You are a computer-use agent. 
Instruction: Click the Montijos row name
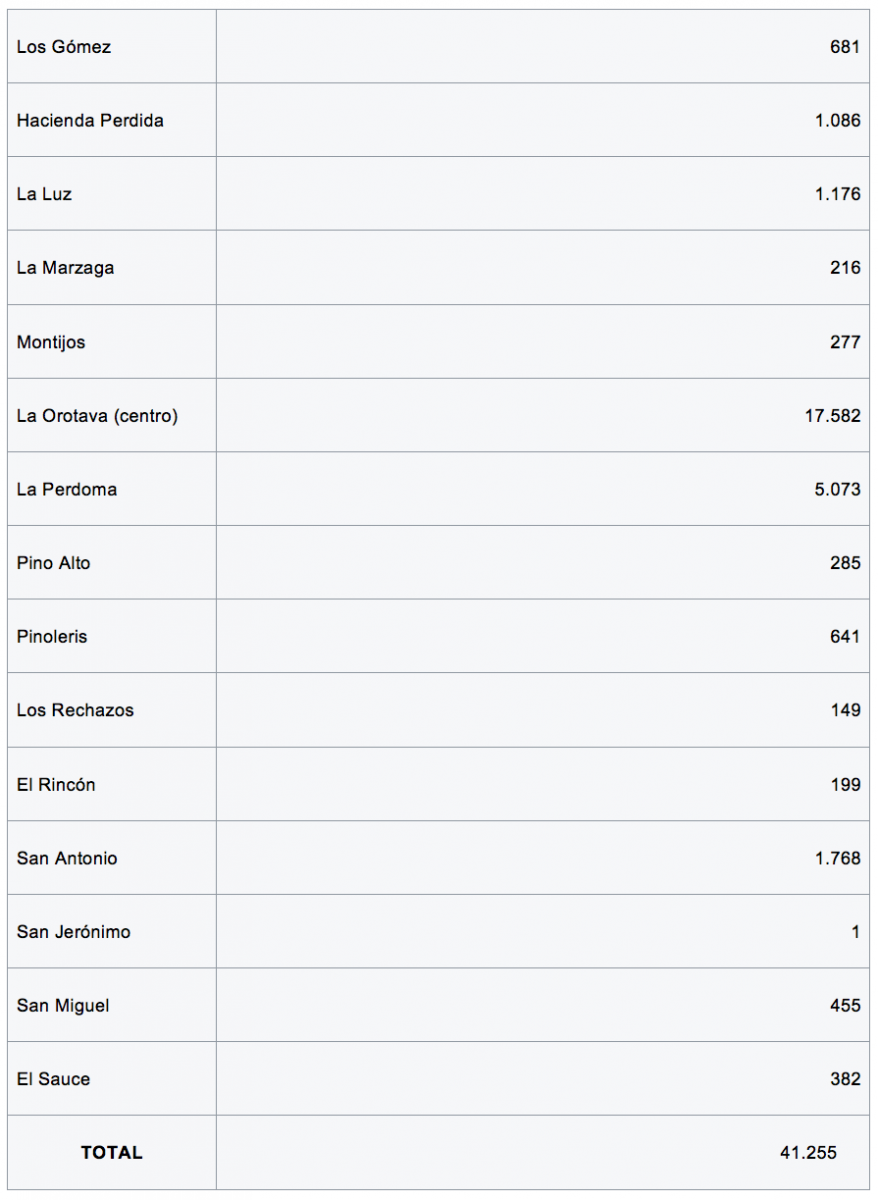[x=51, y=342]
